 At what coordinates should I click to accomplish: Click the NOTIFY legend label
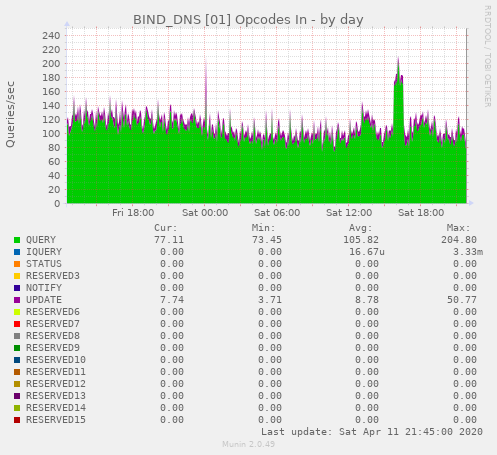click(x=44, y=288)
